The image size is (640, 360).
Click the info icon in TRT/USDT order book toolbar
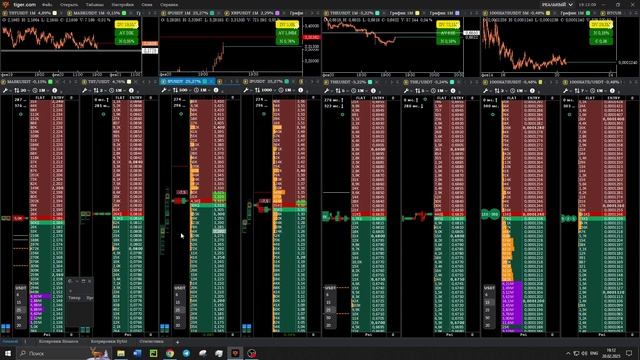[x=131, y=90]
